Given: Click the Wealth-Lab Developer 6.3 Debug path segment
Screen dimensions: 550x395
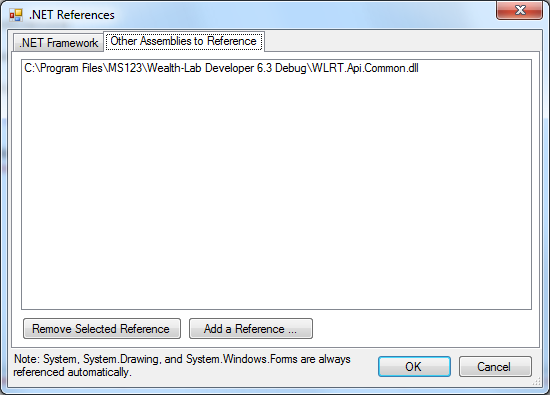Looking at the screenshot, I should [227, 68].
